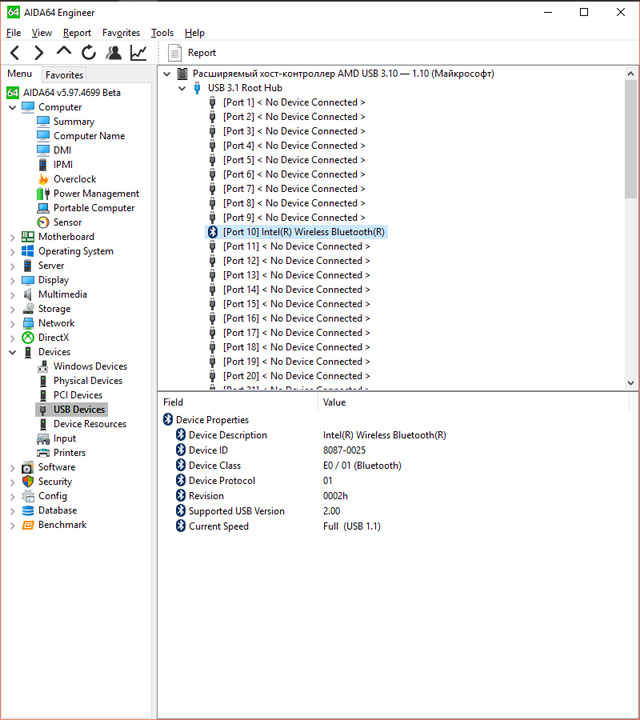Select the Summary monitor icon
Image resolution: width=640 pixels, height=720 pixels.
[x=43, y=121]
